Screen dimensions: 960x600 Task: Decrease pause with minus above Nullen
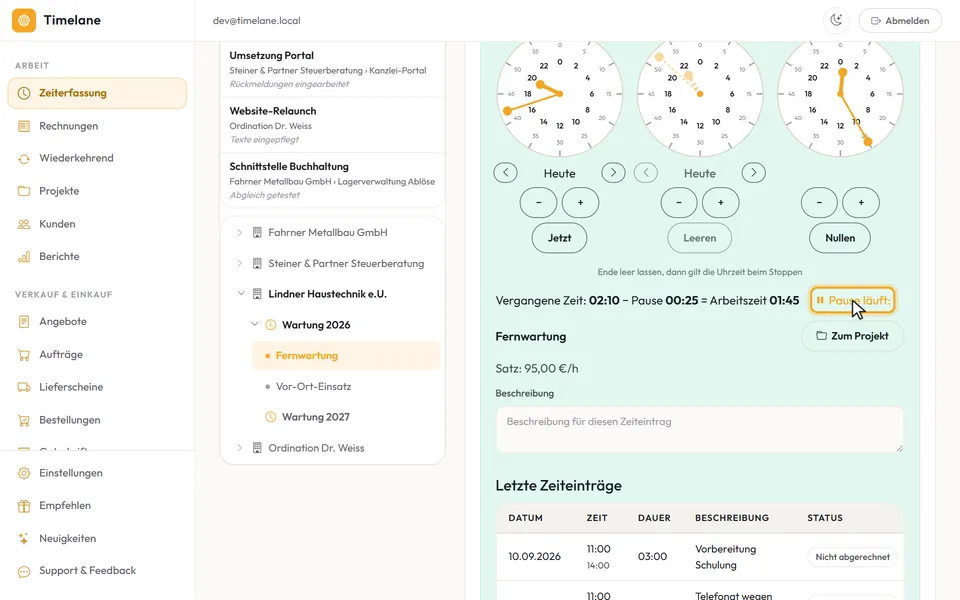click(x=819, y=203)
